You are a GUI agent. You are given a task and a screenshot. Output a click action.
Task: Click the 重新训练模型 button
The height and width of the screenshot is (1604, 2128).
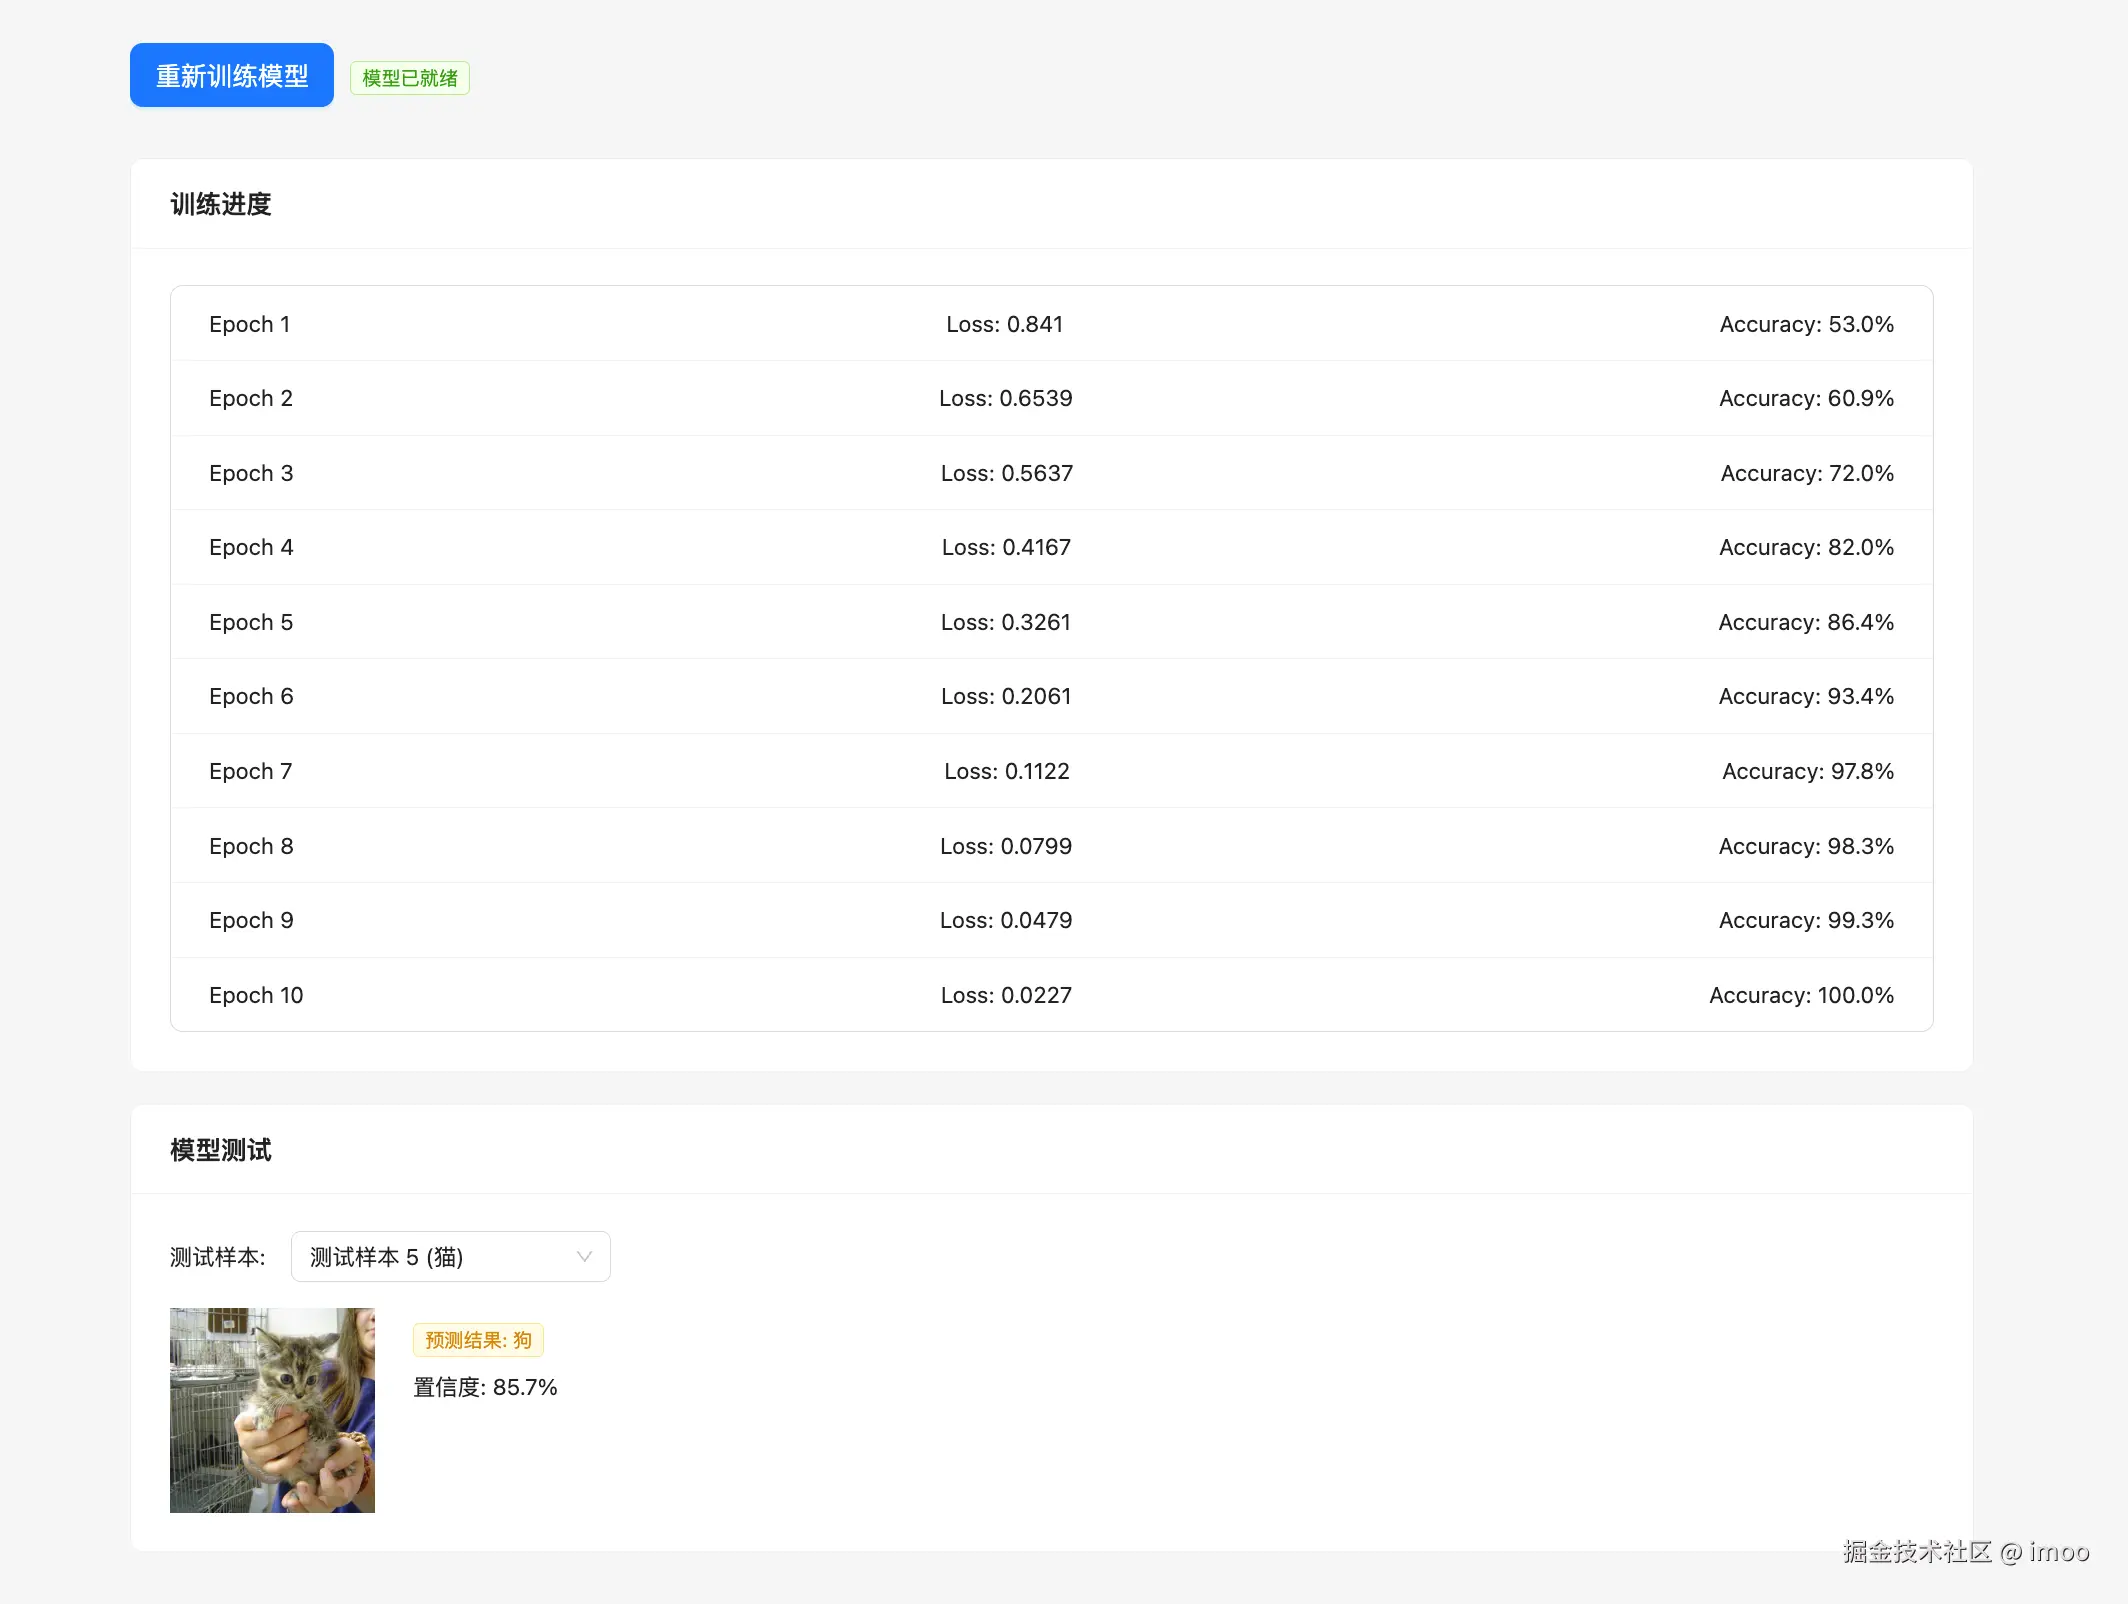coord(231,75)
